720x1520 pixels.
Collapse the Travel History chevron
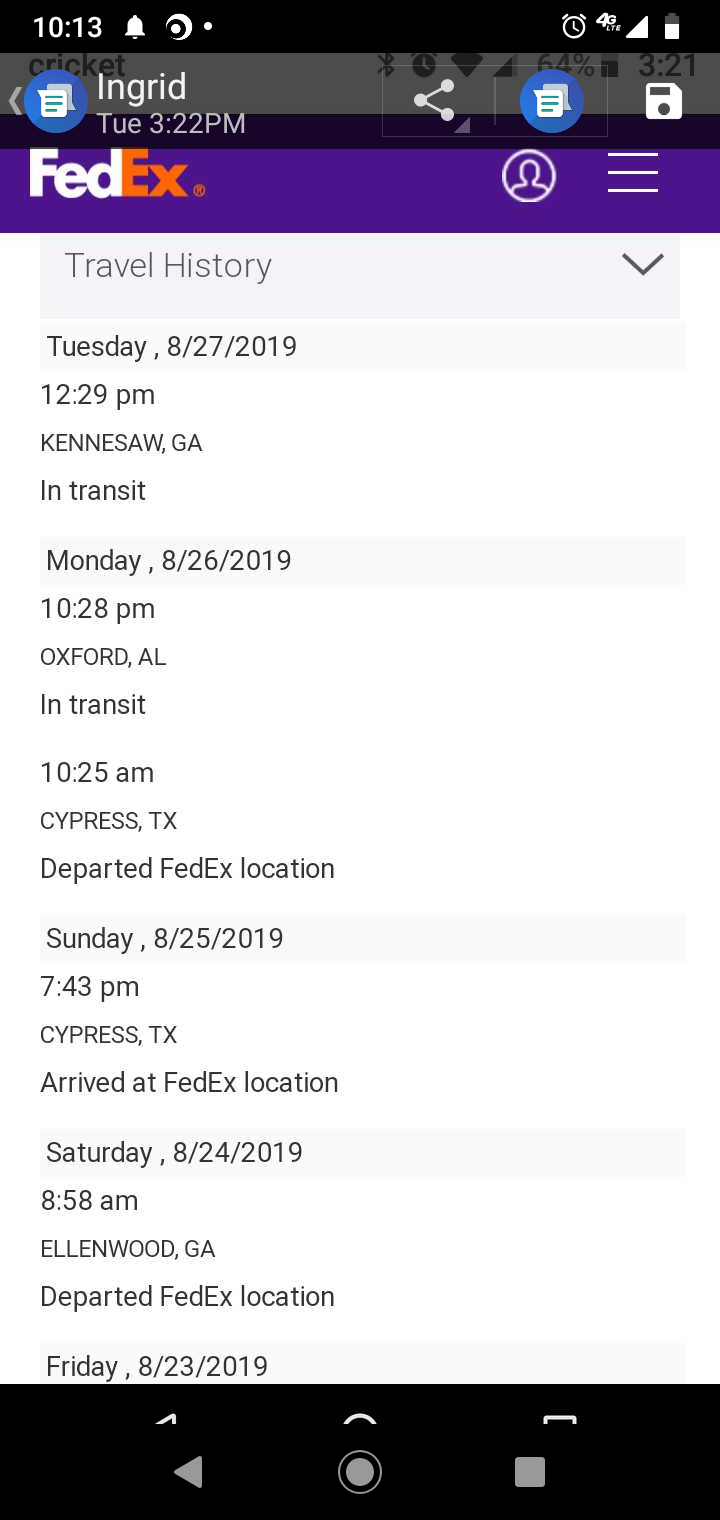pos(642,264)
